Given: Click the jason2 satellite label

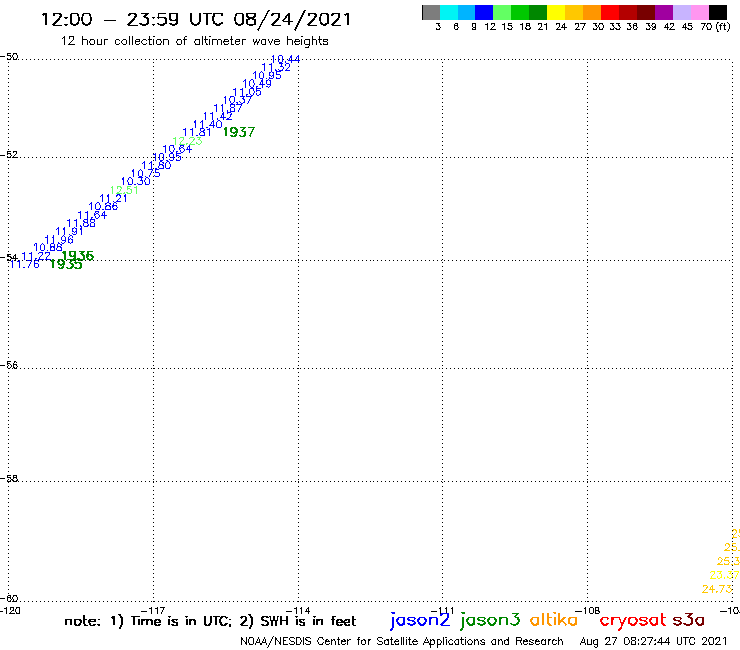Looking at the screenshot, I should [x=420, y=620].
